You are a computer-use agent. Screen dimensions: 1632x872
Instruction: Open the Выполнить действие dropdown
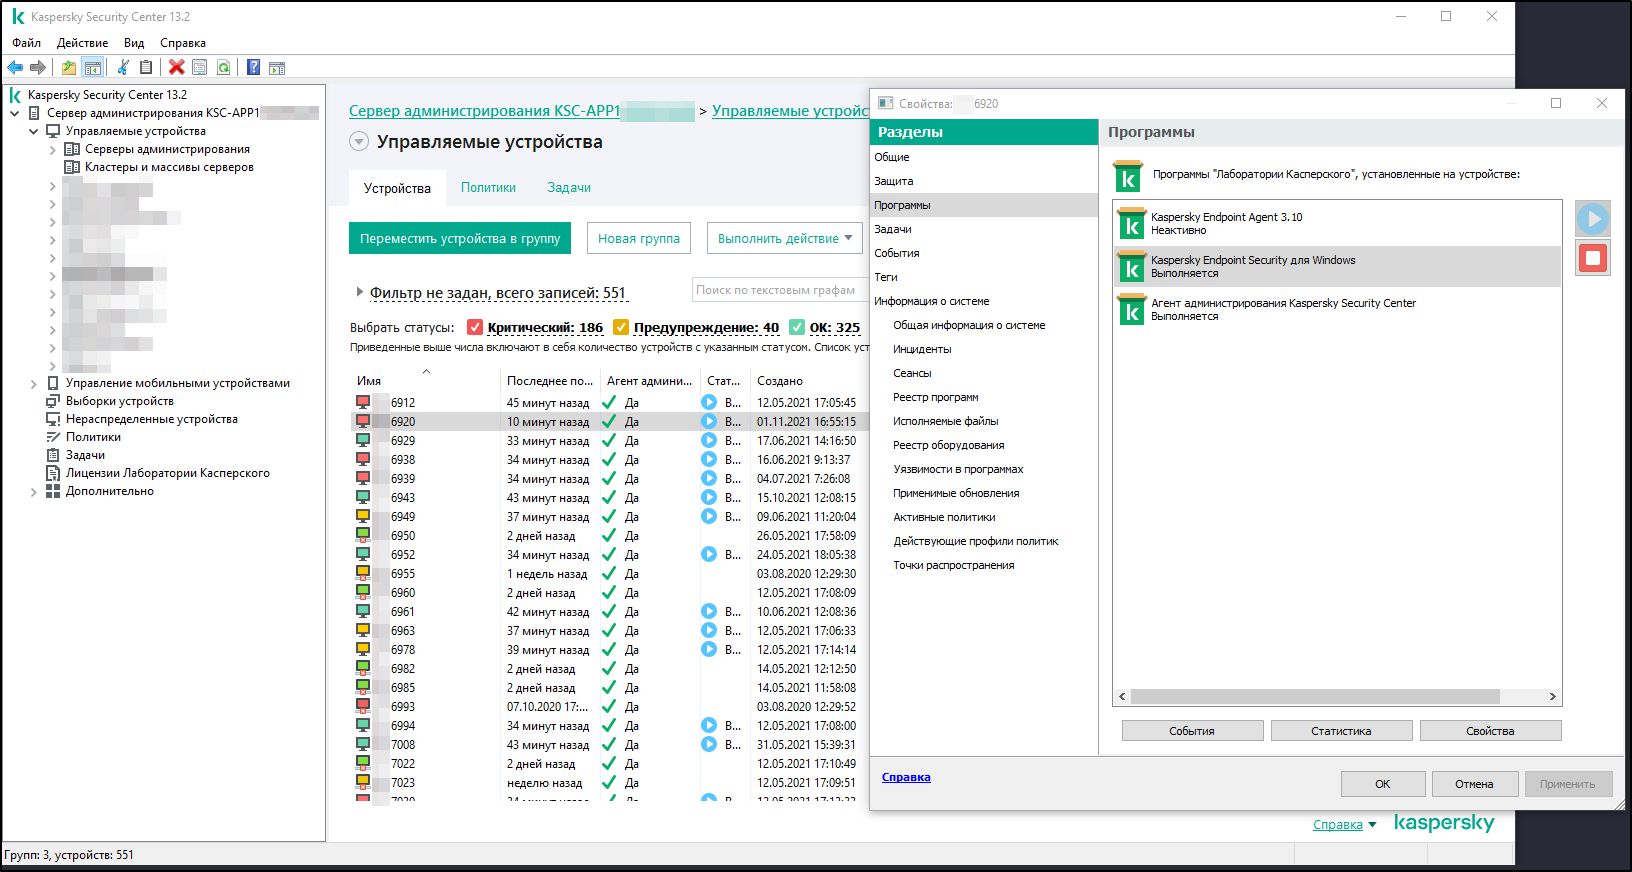coord(784,239)
